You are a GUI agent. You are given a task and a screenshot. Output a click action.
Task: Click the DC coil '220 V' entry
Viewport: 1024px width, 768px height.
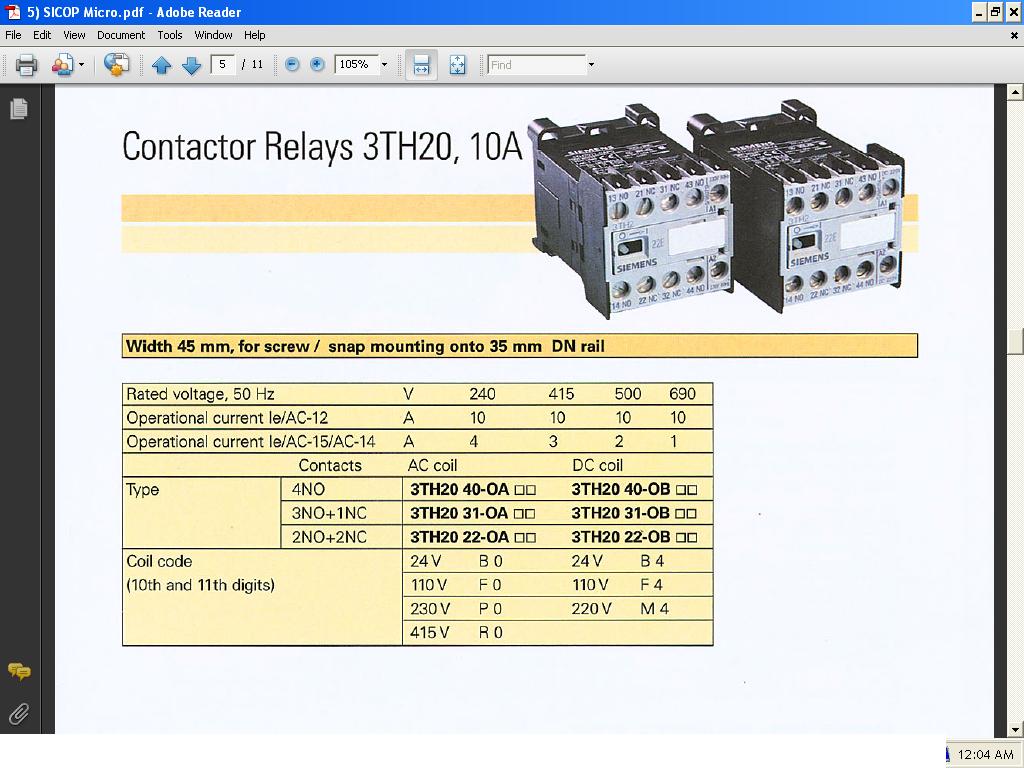coord(592,609)
